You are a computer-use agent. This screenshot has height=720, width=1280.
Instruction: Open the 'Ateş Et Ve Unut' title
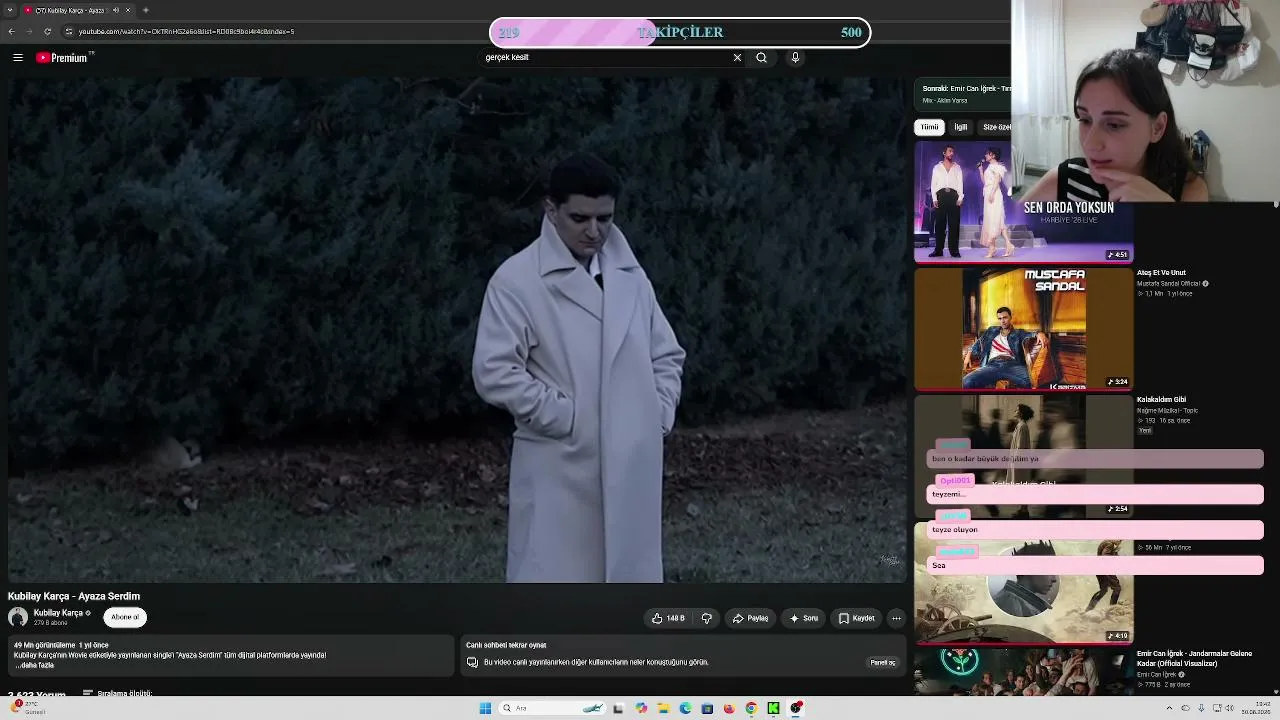1161,273
